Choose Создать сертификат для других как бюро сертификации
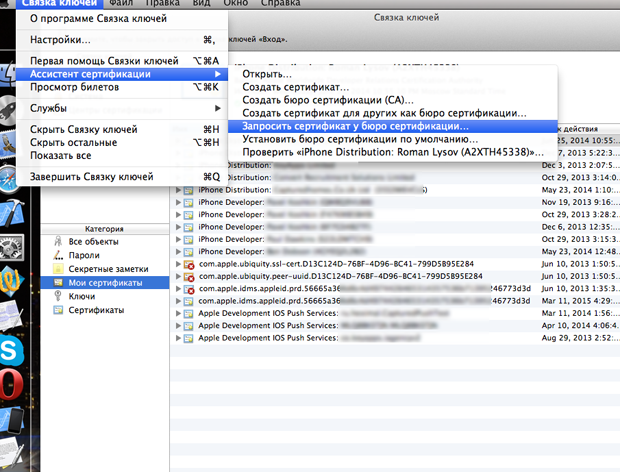This screenshot has height=472, width=620. tap(393, 113)
